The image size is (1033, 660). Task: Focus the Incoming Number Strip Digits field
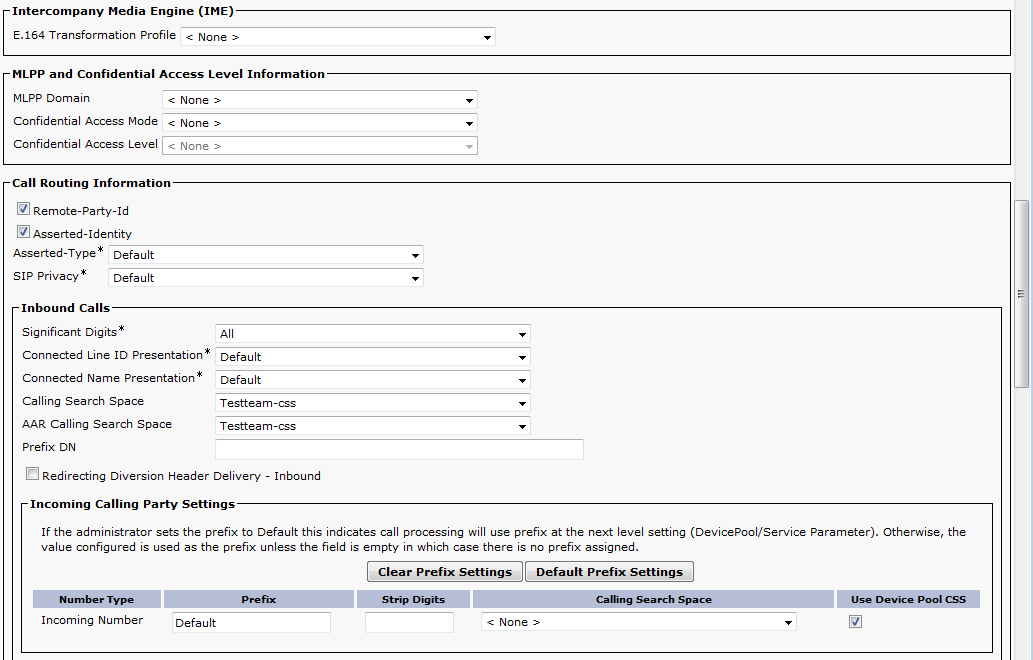(x=409, y=623)
